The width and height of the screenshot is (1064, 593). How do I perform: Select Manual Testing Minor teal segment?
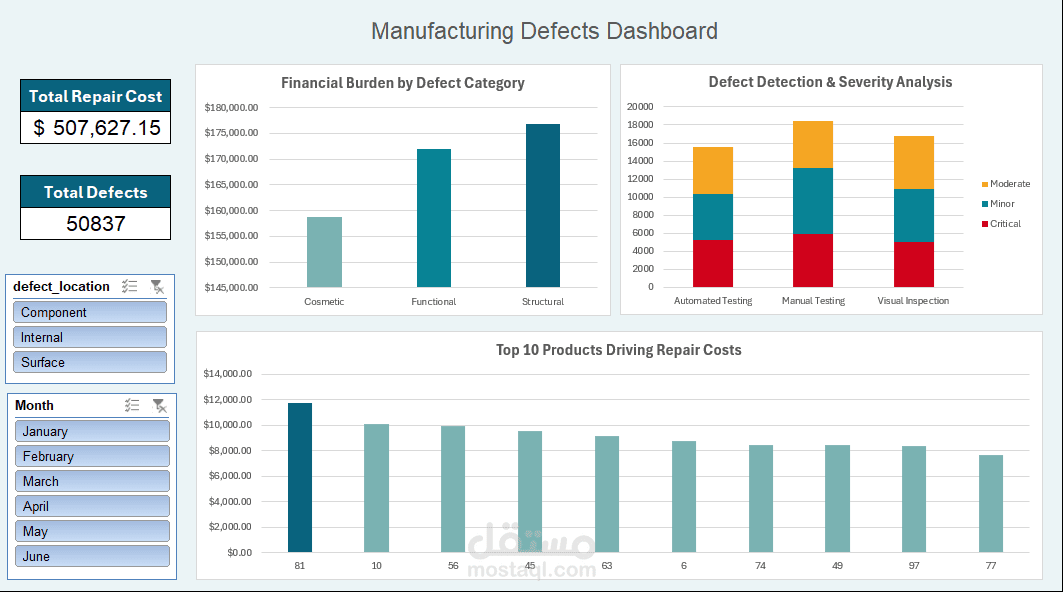coord(813,201)
